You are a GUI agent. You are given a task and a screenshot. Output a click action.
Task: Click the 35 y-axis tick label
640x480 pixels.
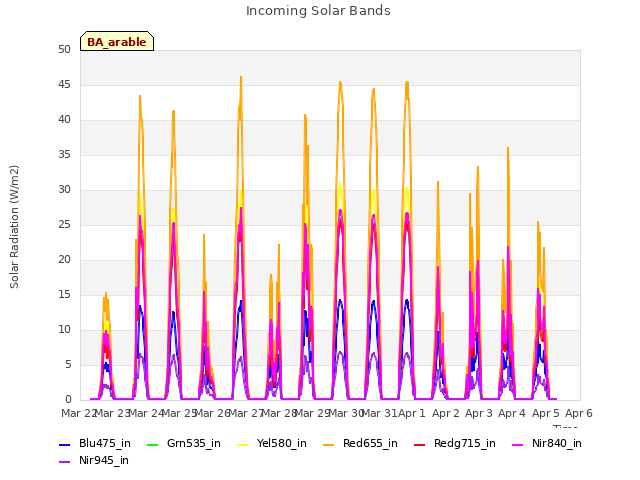coord(64,155)
